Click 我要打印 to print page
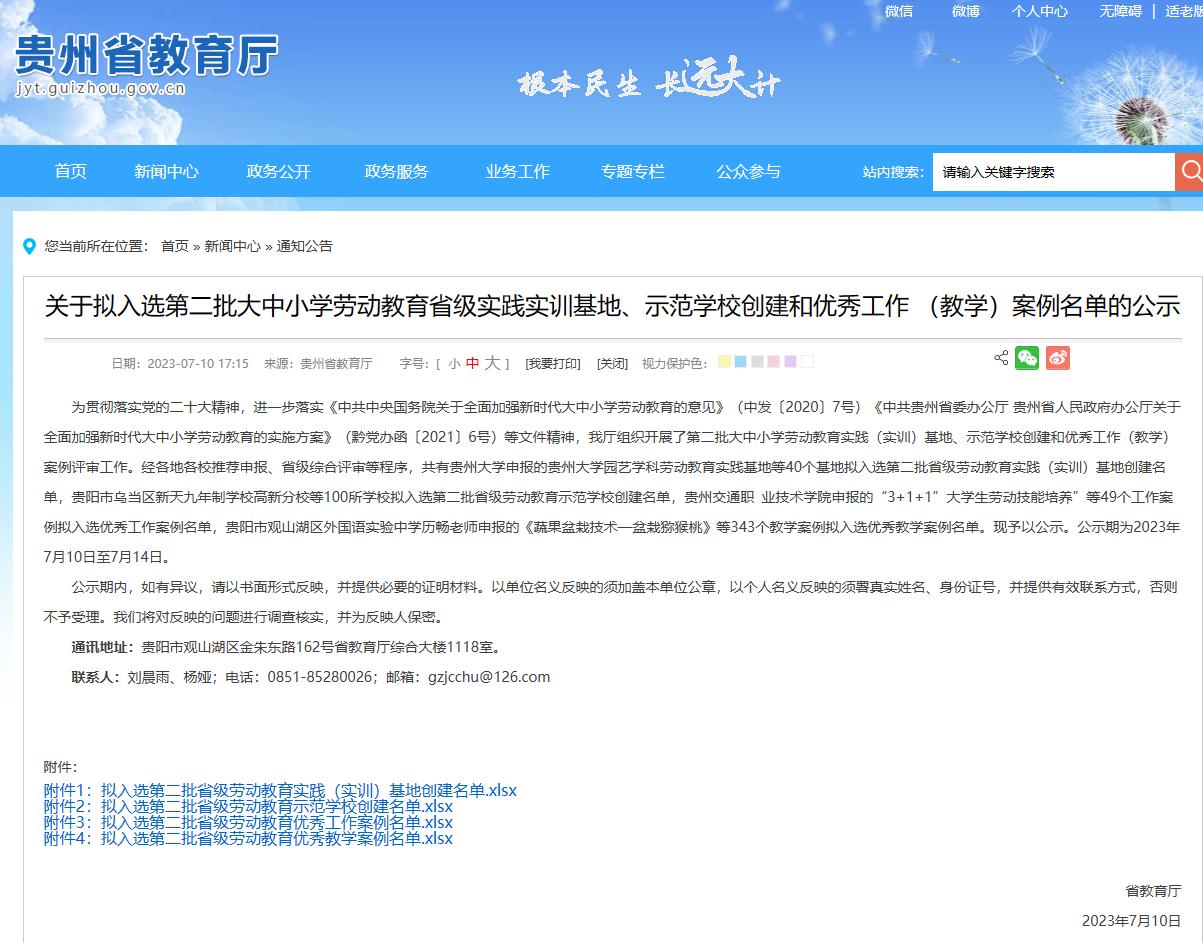Viewport: 1203px width, 943px height. [x=553, y=364]
